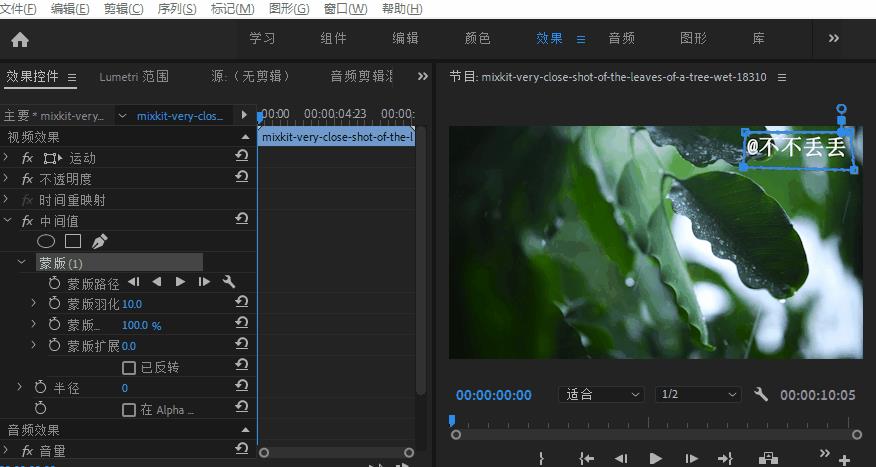This screenshot has width=876, height=467.
Task: Step back one frame in monitor
Action: click(x=621, y=459)
